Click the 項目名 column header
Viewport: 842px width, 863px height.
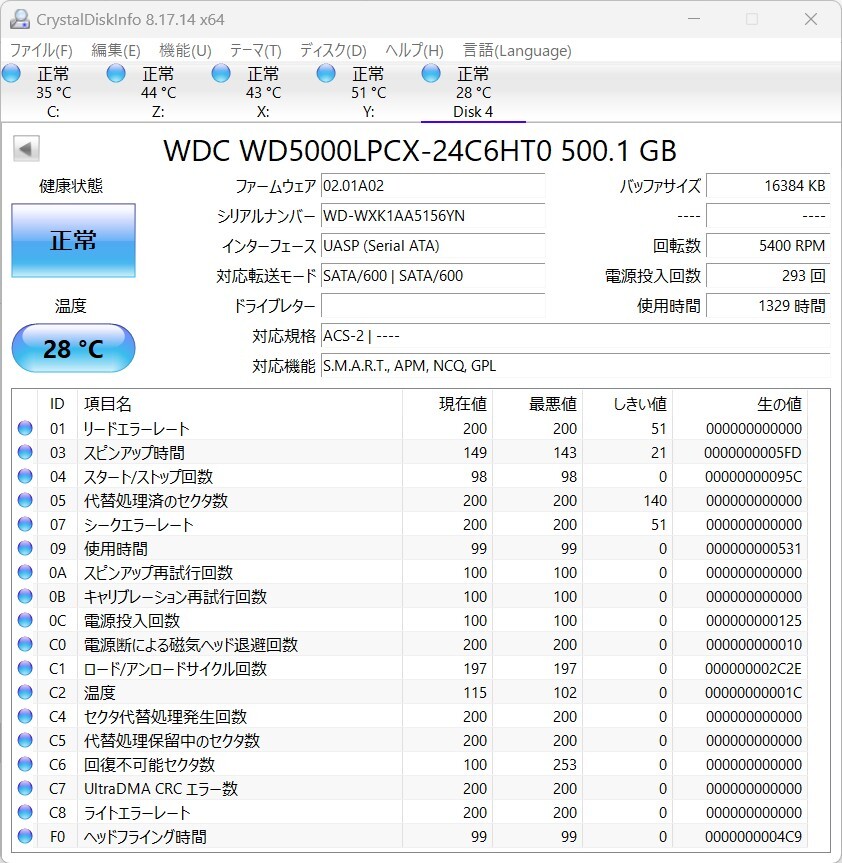[x=240, y=403]
